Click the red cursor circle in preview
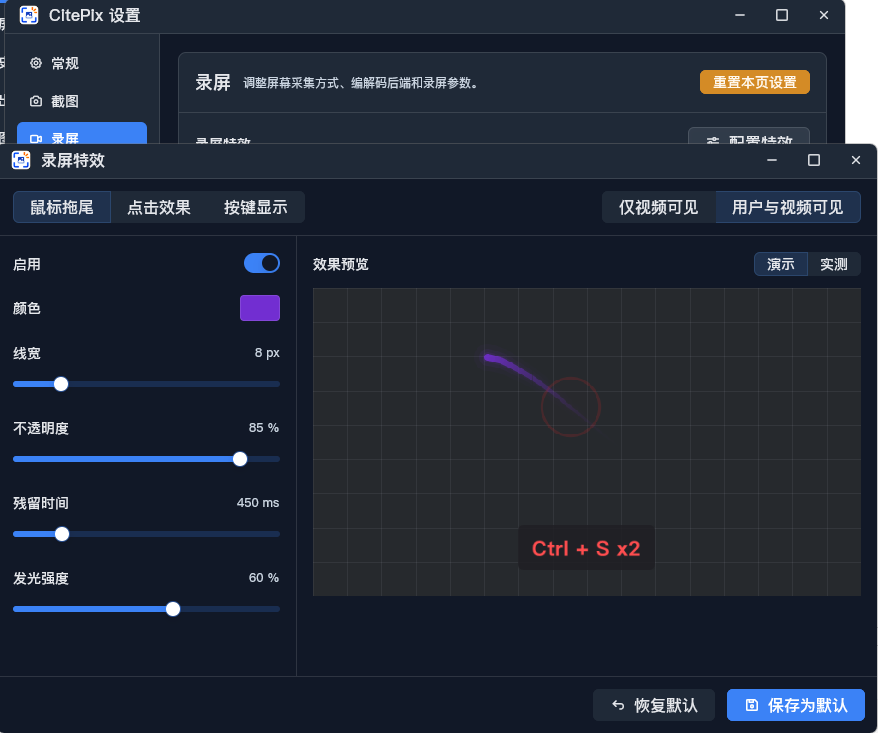 (571, 407)
